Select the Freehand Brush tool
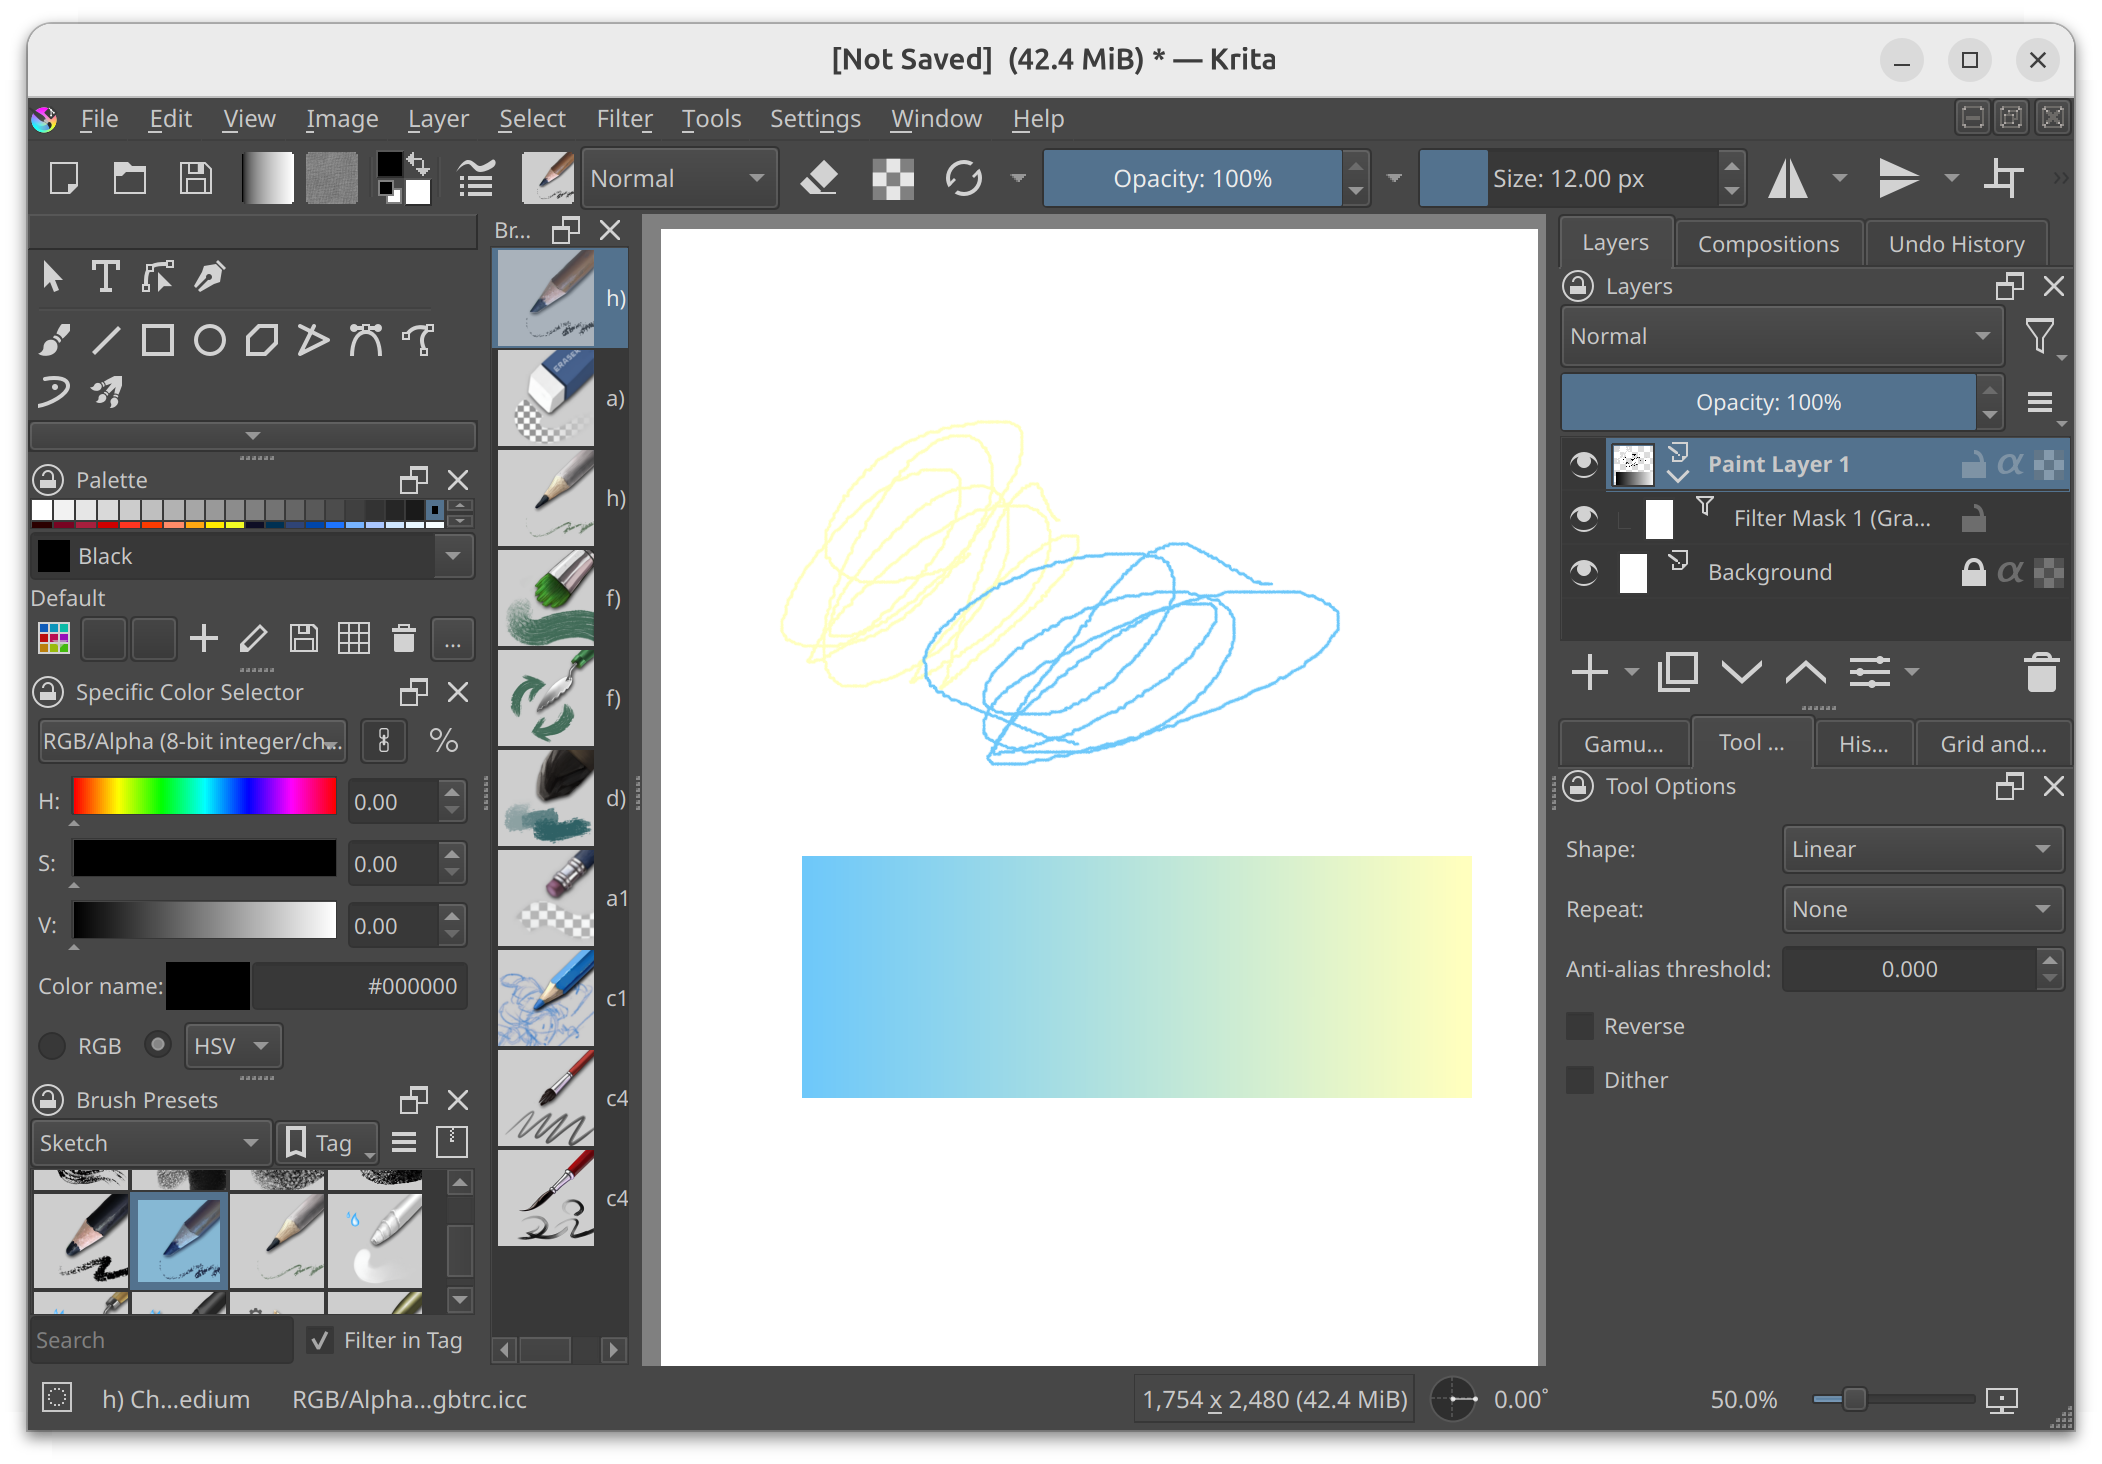This screenshot has height=1464, width=2102. (x=54, y=341)
